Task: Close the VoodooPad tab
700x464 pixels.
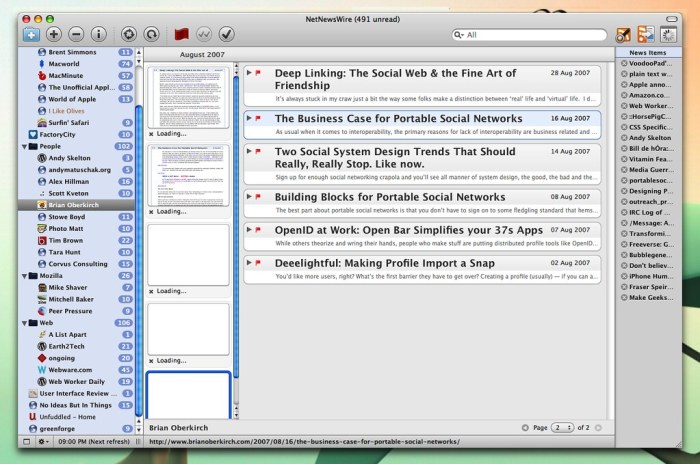Action: [624, 63]
